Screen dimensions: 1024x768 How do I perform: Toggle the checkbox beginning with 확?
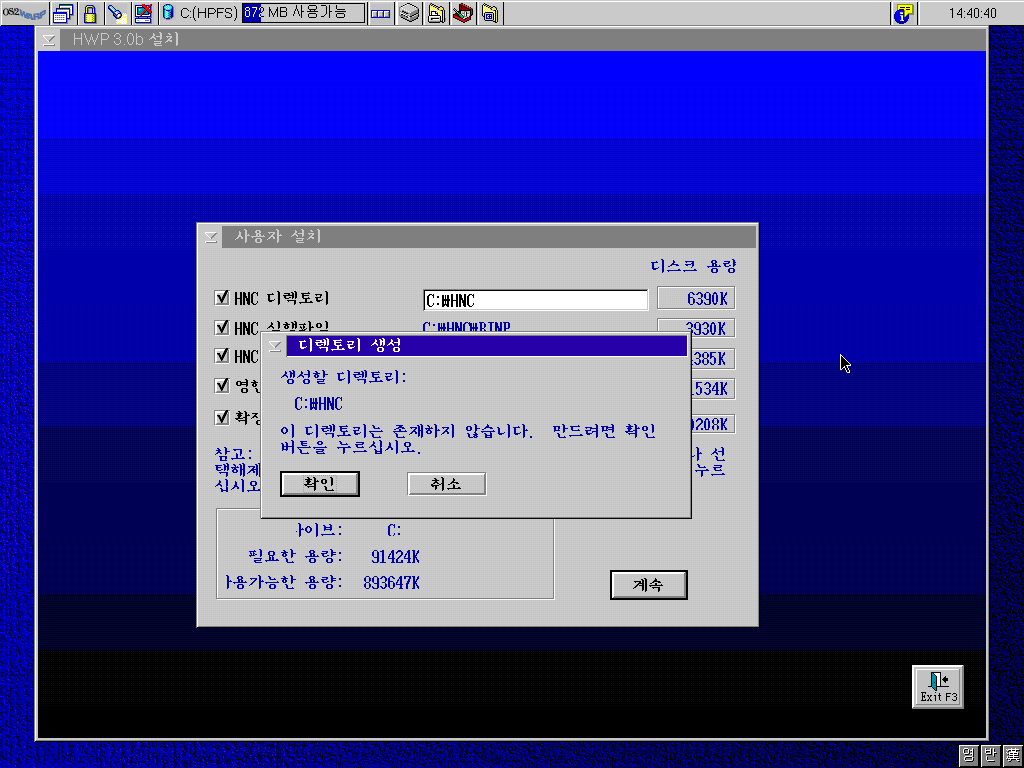(221, 417)
